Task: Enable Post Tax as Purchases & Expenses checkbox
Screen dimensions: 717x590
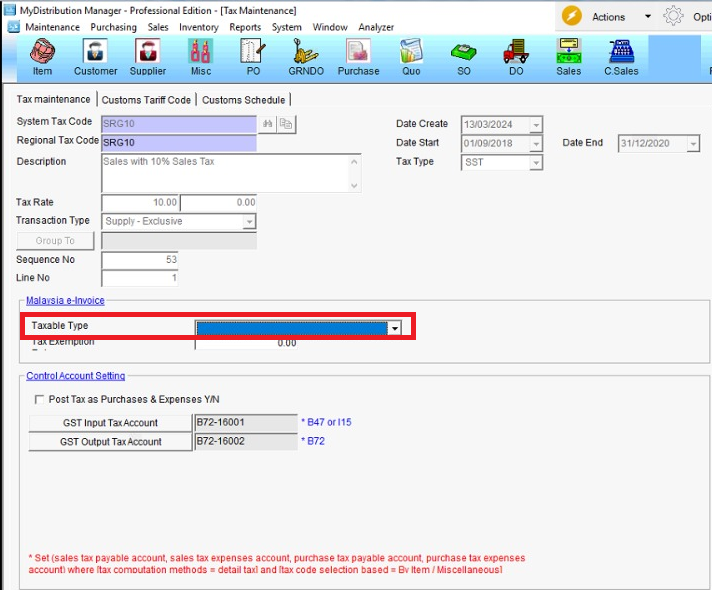Action: pos(38,399)
